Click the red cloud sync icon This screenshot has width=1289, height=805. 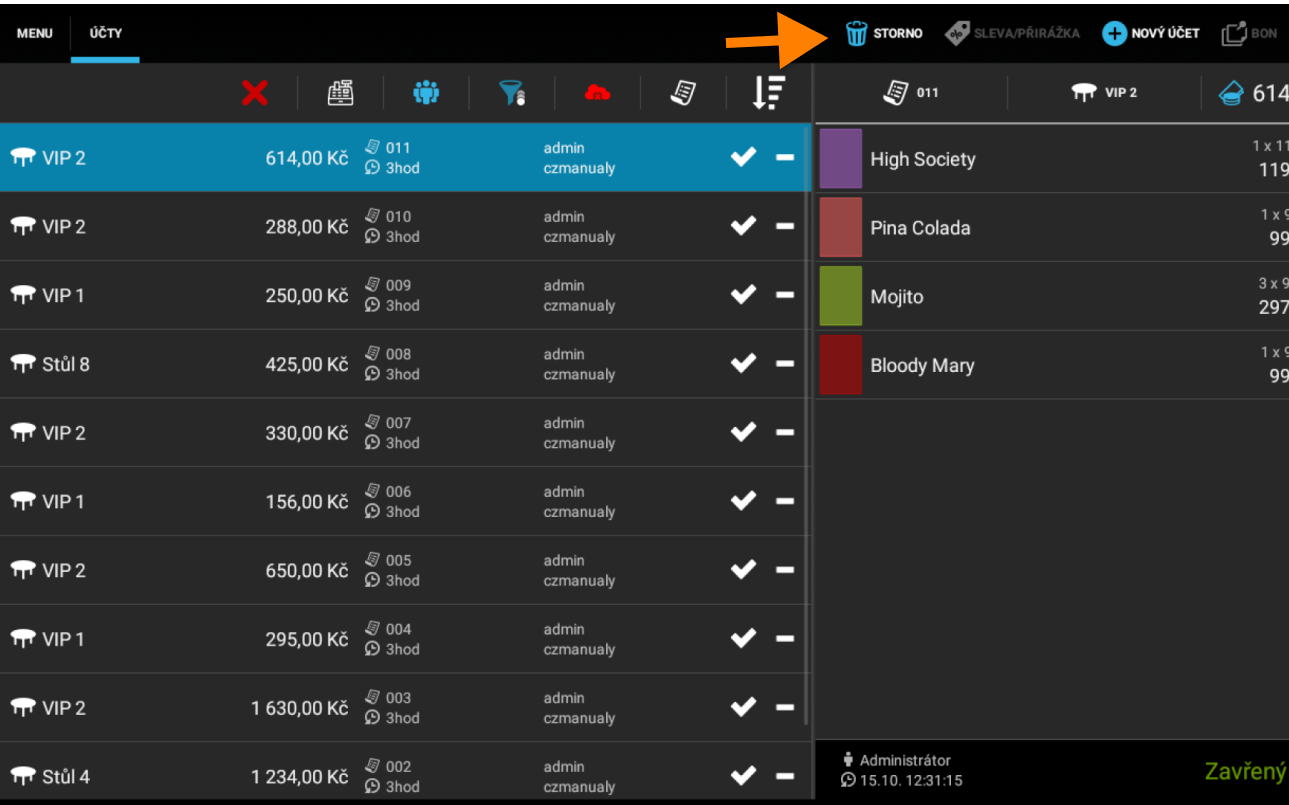(x=597, y=93)
